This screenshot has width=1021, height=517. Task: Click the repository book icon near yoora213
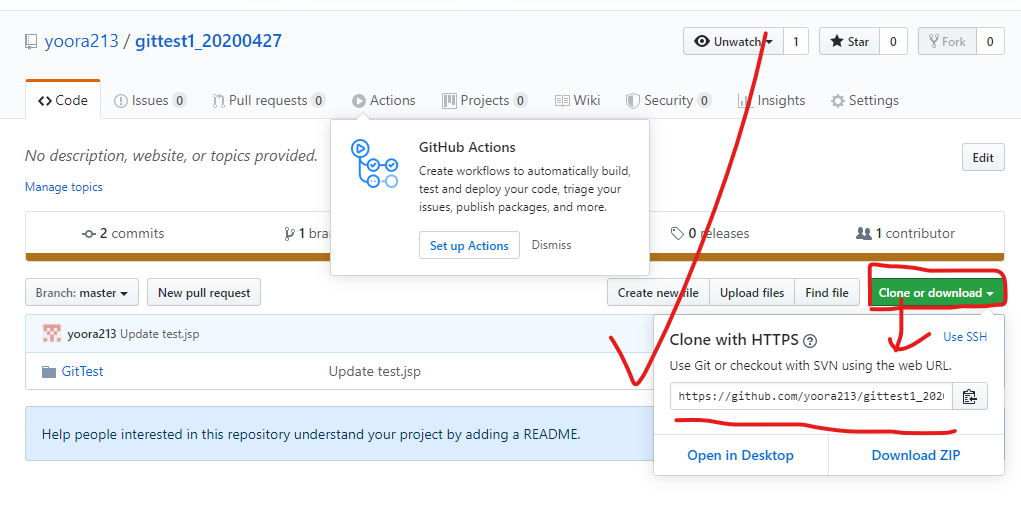coord(31,42)
